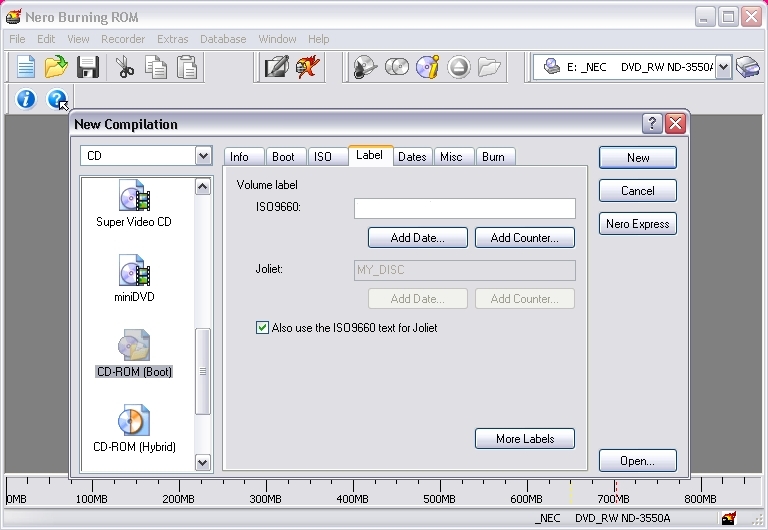Select the CD-ROM (Hybrid) compilation type

pyautogui.click(x=134, y=428)
